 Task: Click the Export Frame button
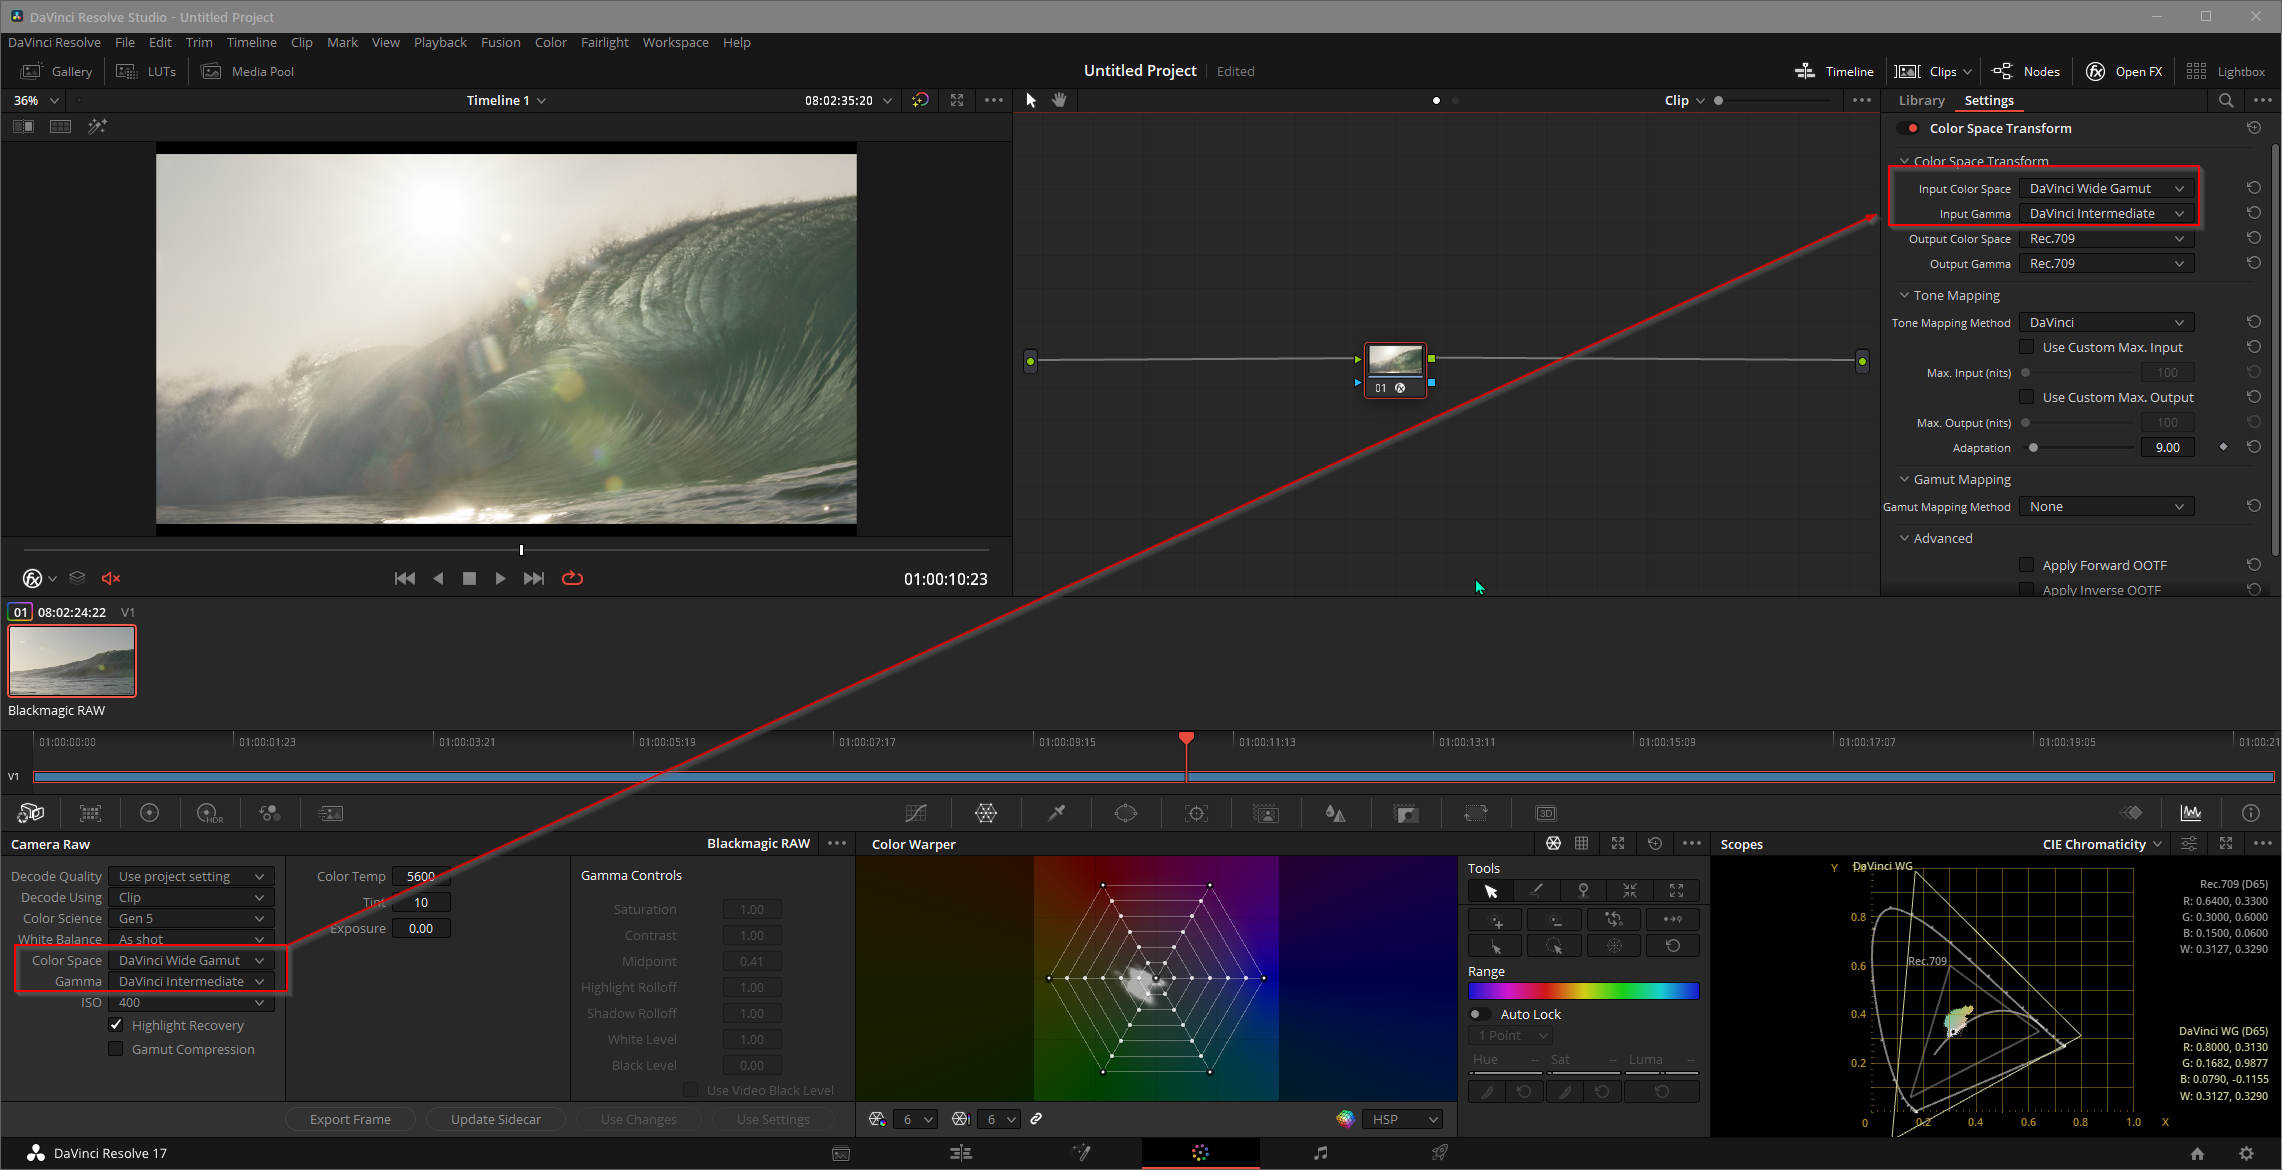coord(350,1119)
